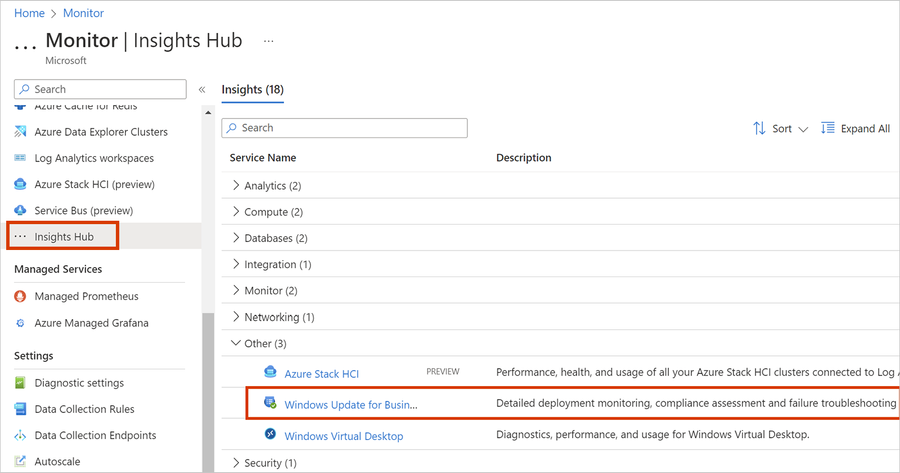
Task: Click the Windows Virtual Desktop row icon
Action: pyautogui.click(x=270, y=434)
